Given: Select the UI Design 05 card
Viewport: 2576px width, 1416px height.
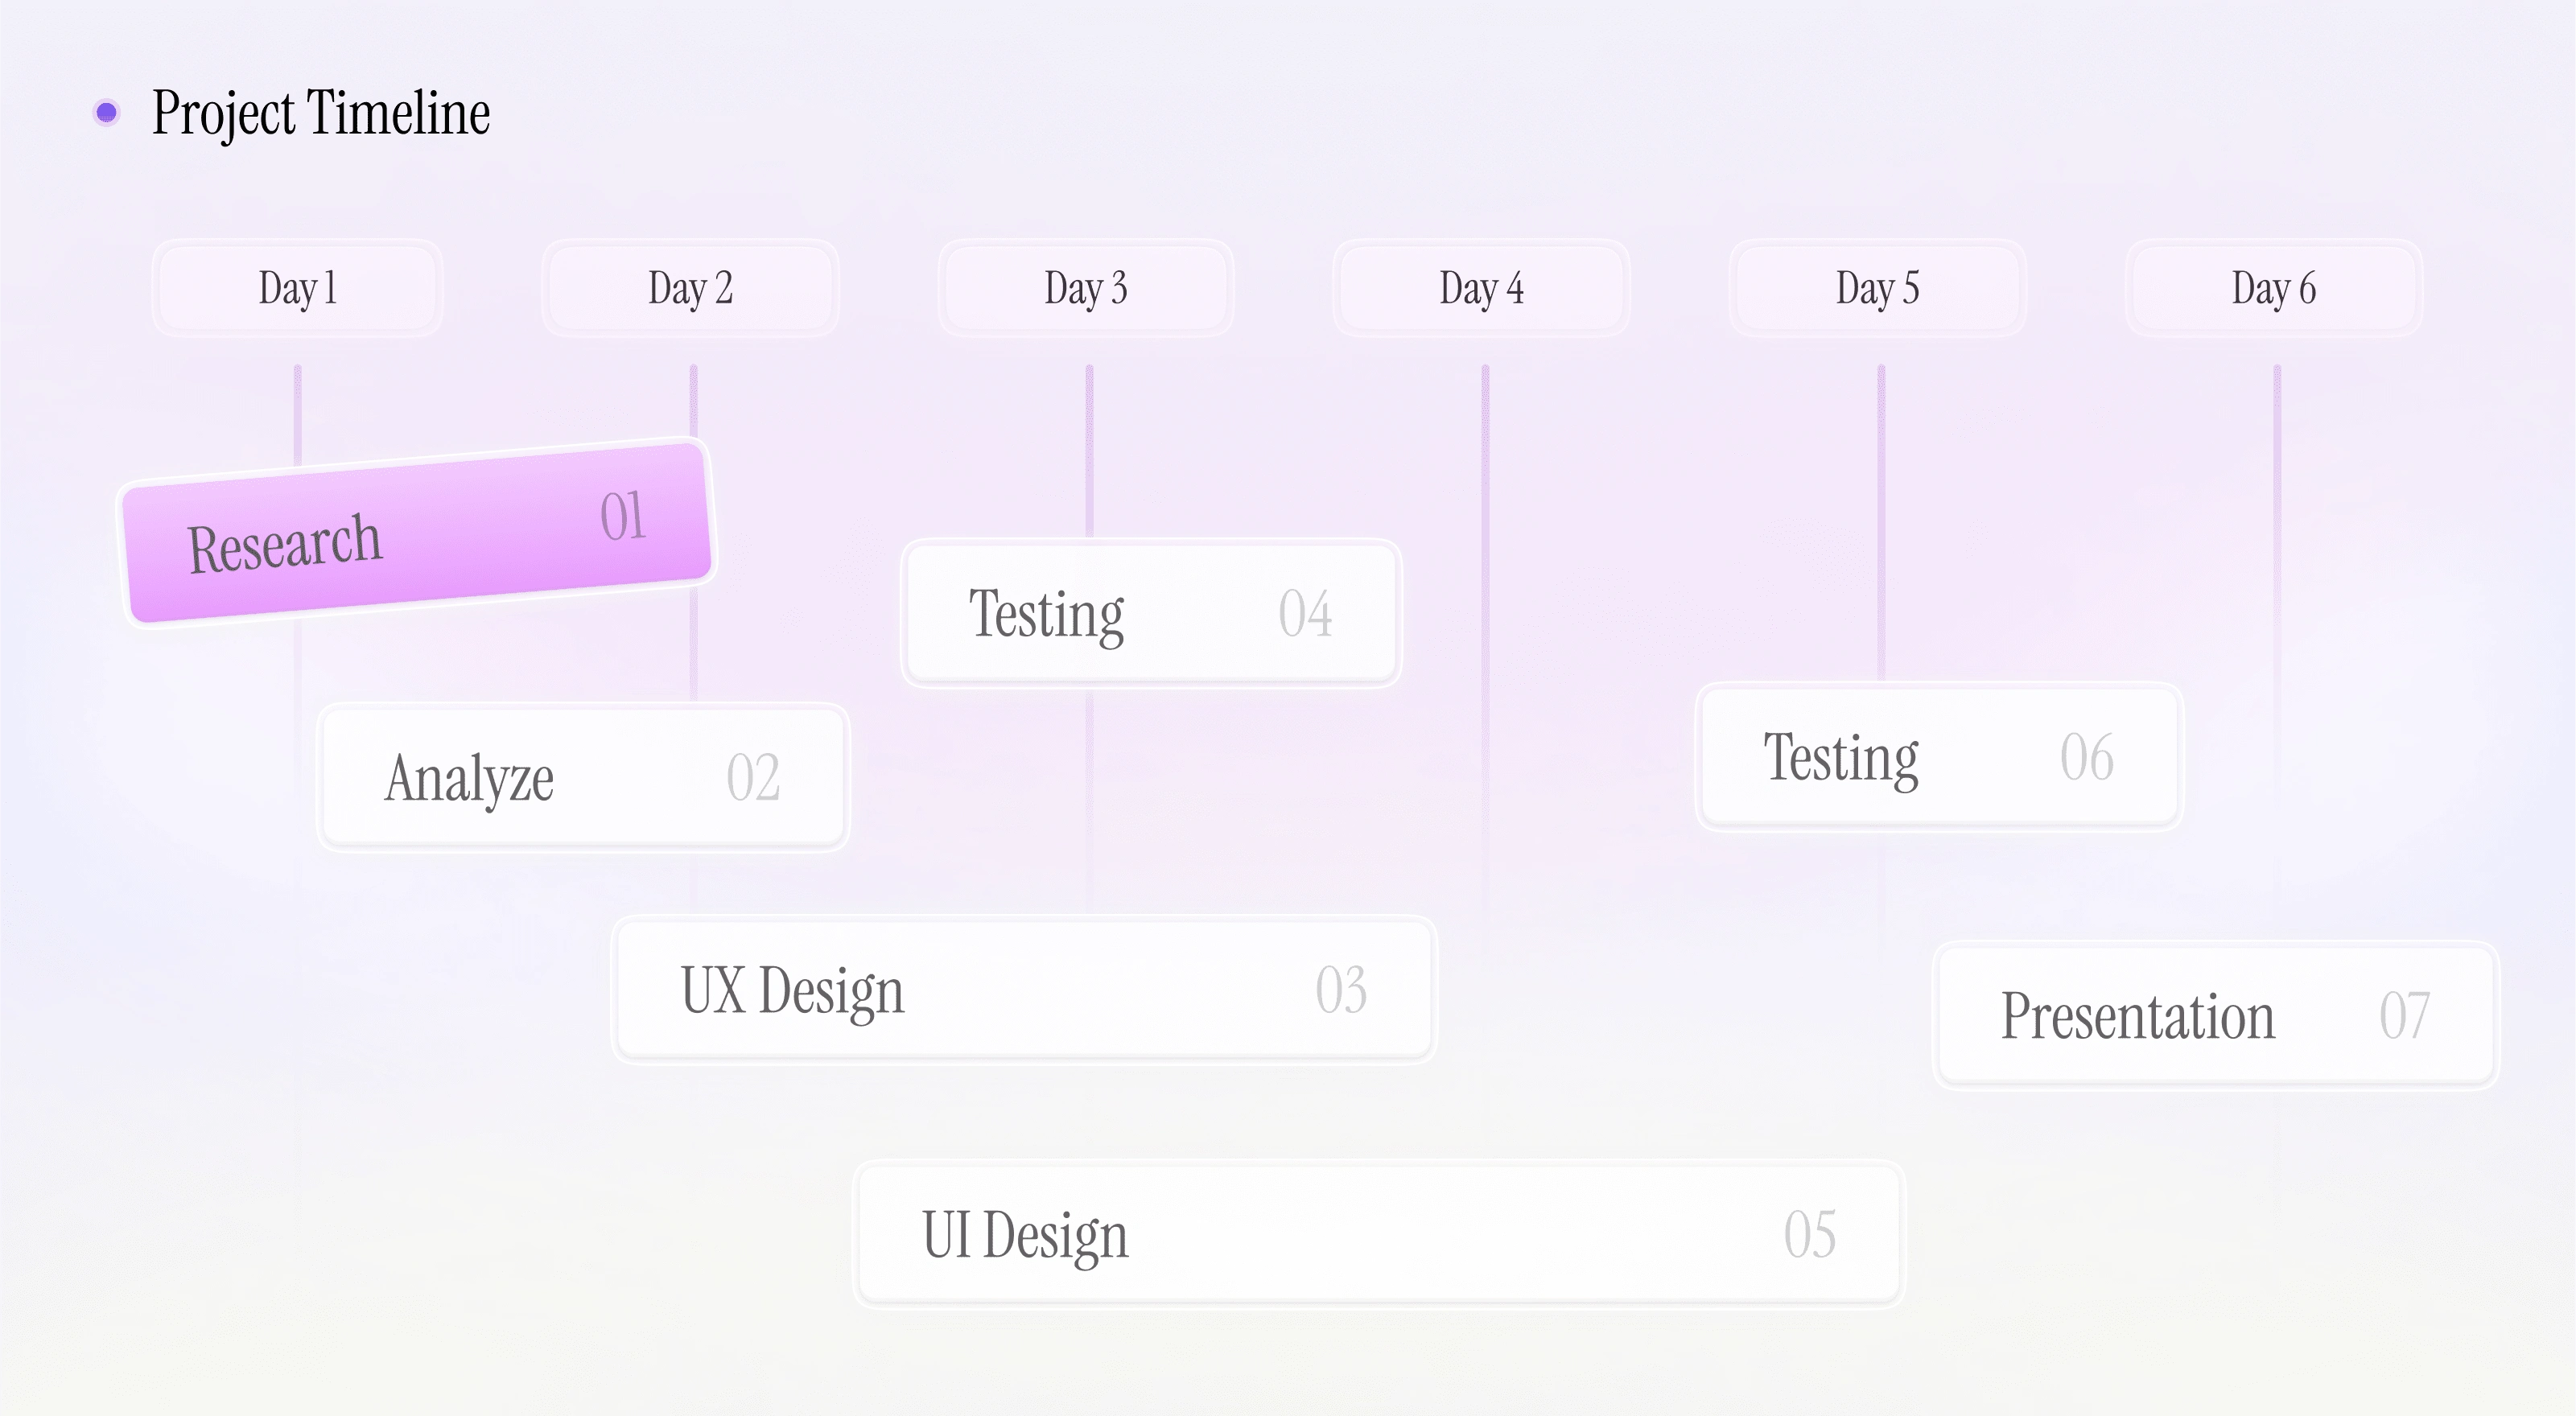Looking at the screenshot, I should pyautogui.click(x=1378, y=1234).
